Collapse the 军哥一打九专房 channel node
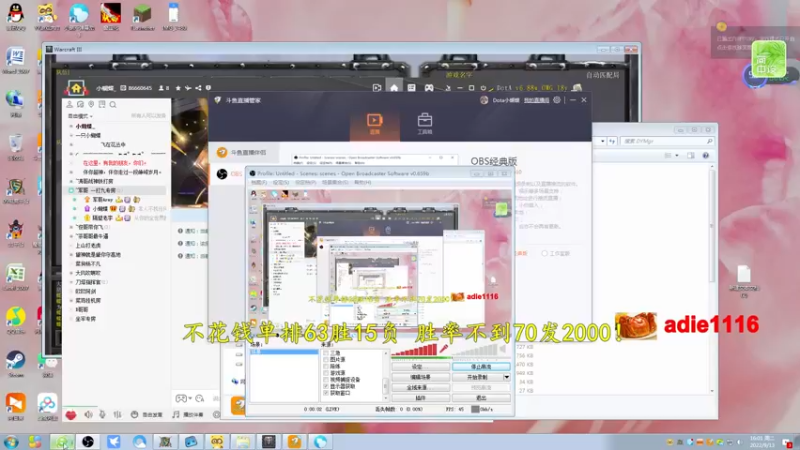This screenshot has width=800, height=450. pyautogui.click(x=71, y=190)
